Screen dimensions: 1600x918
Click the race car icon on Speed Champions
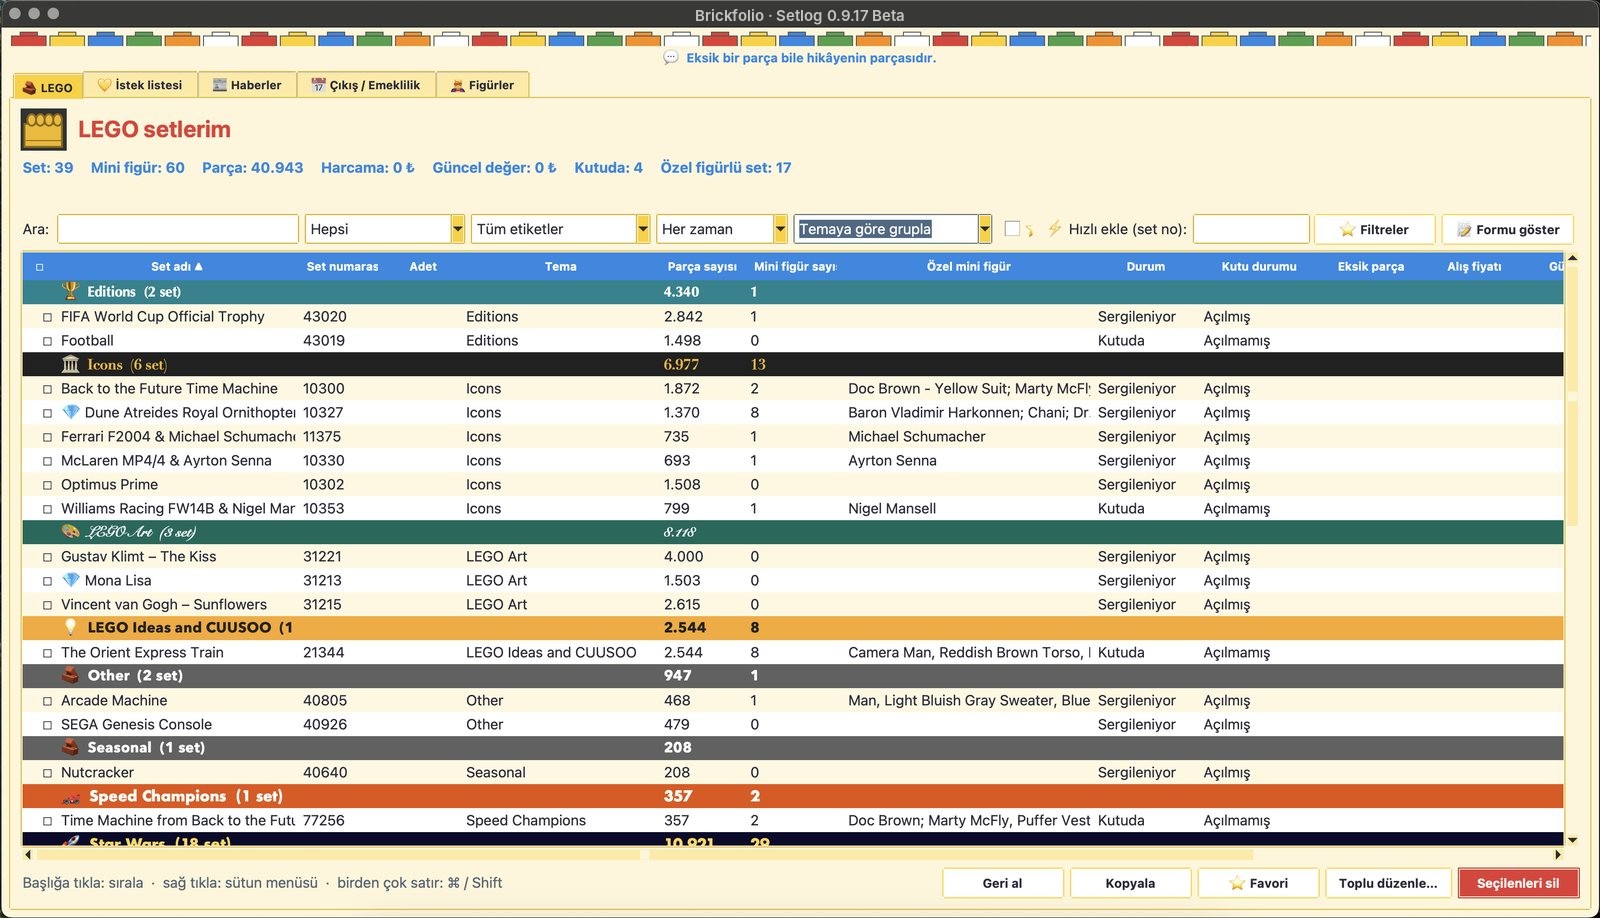coord(70,797)
